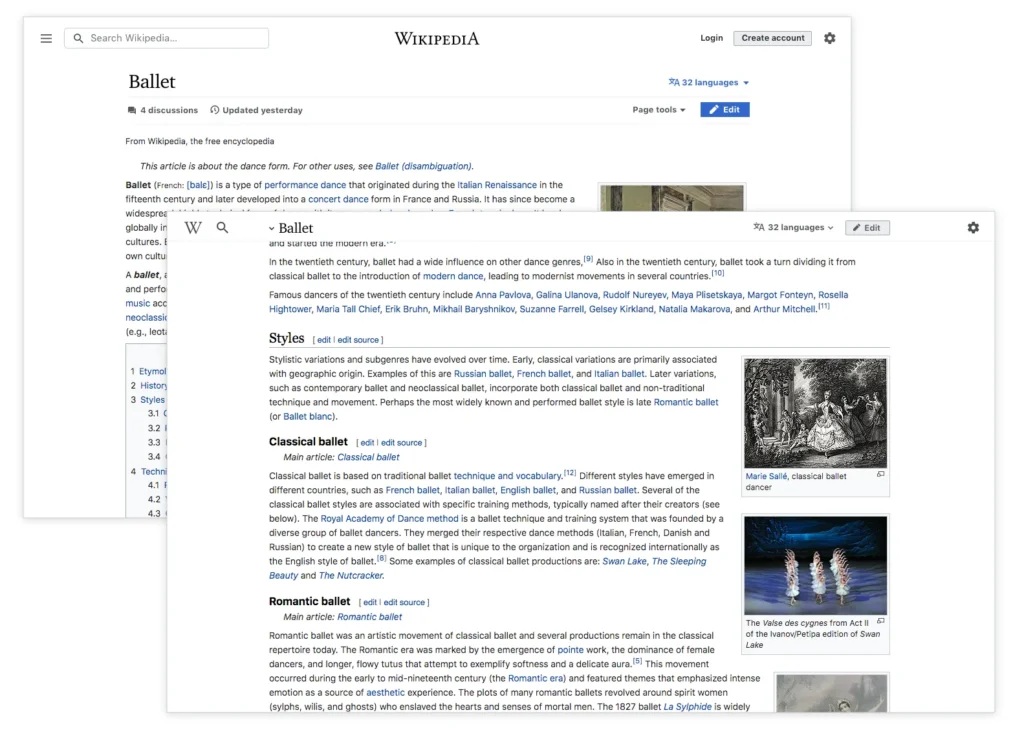The image size is (1024, 739).
Task: Open the Swan Lake stage photo thumbnail
Action: [816, 565]
